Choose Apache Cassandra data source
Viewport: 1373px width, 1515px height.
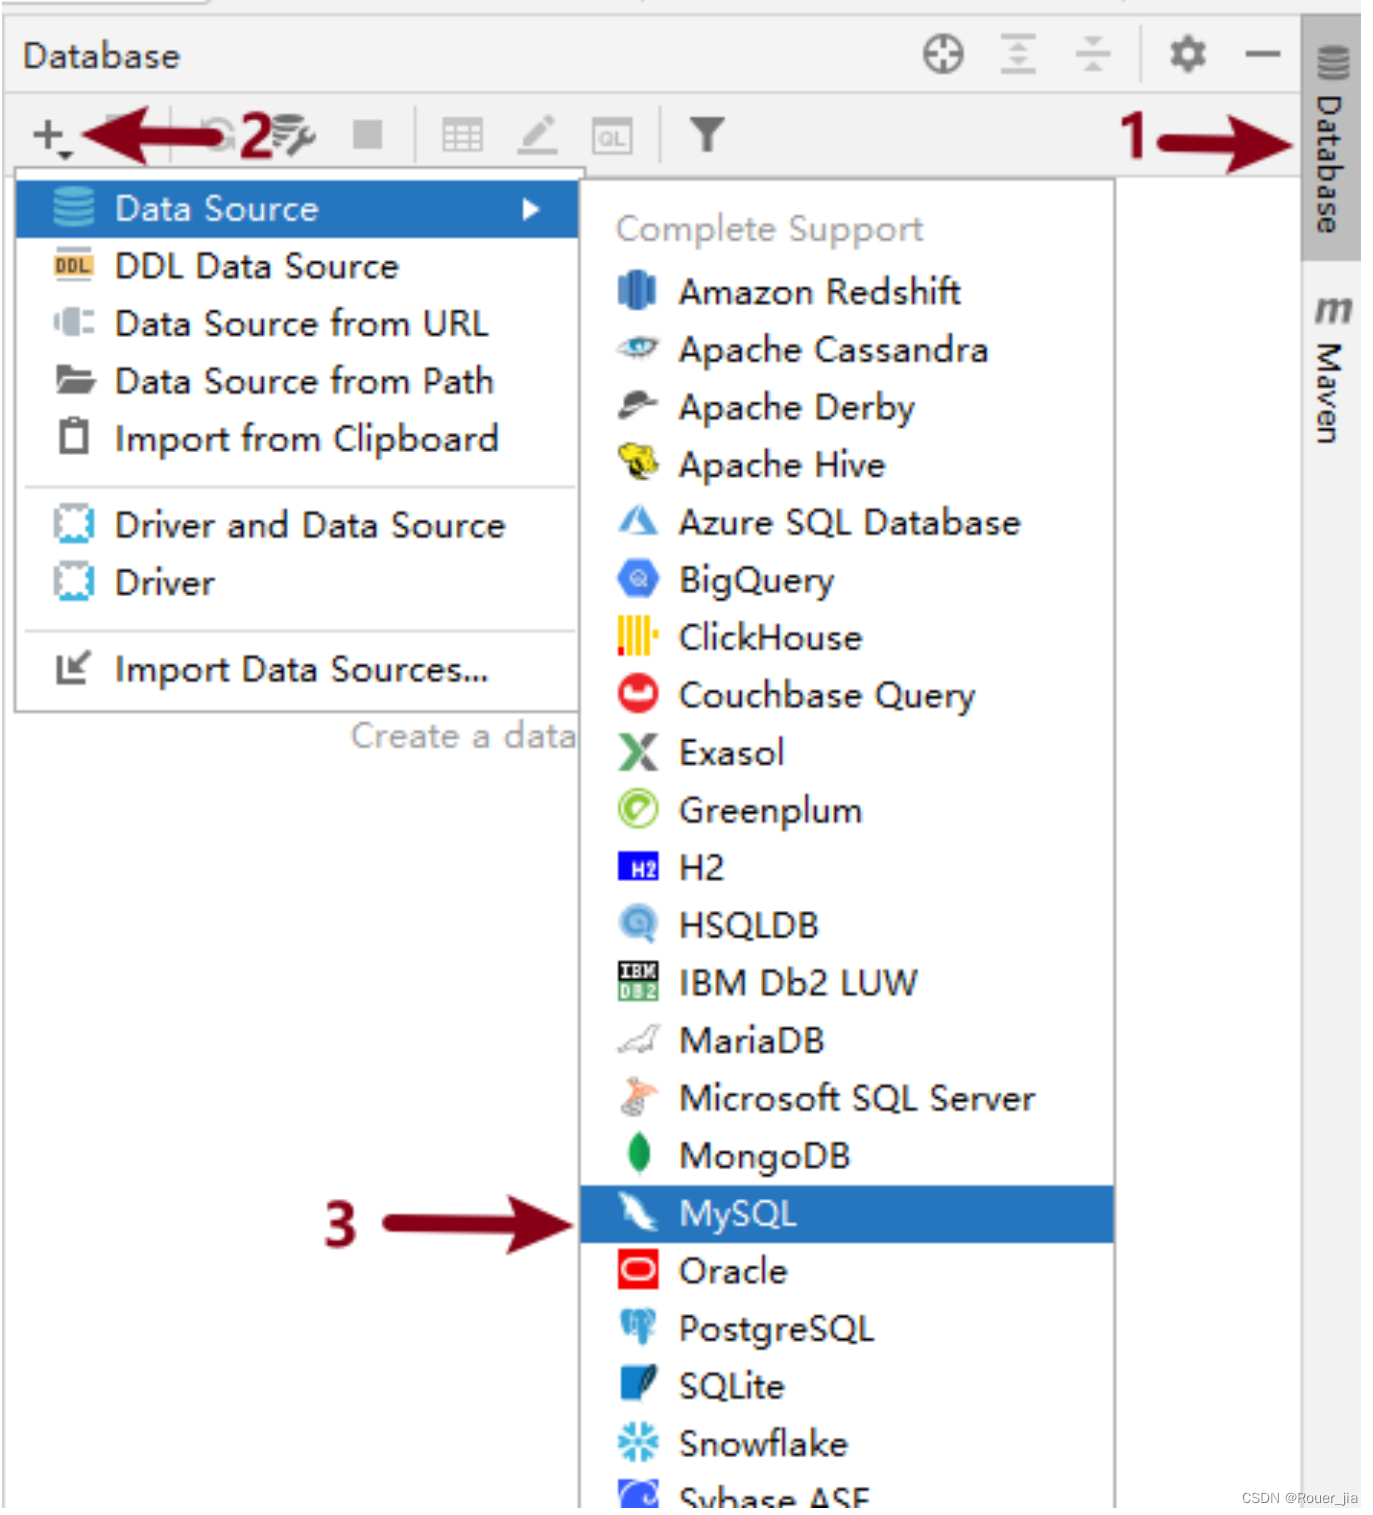pos(846,349)
